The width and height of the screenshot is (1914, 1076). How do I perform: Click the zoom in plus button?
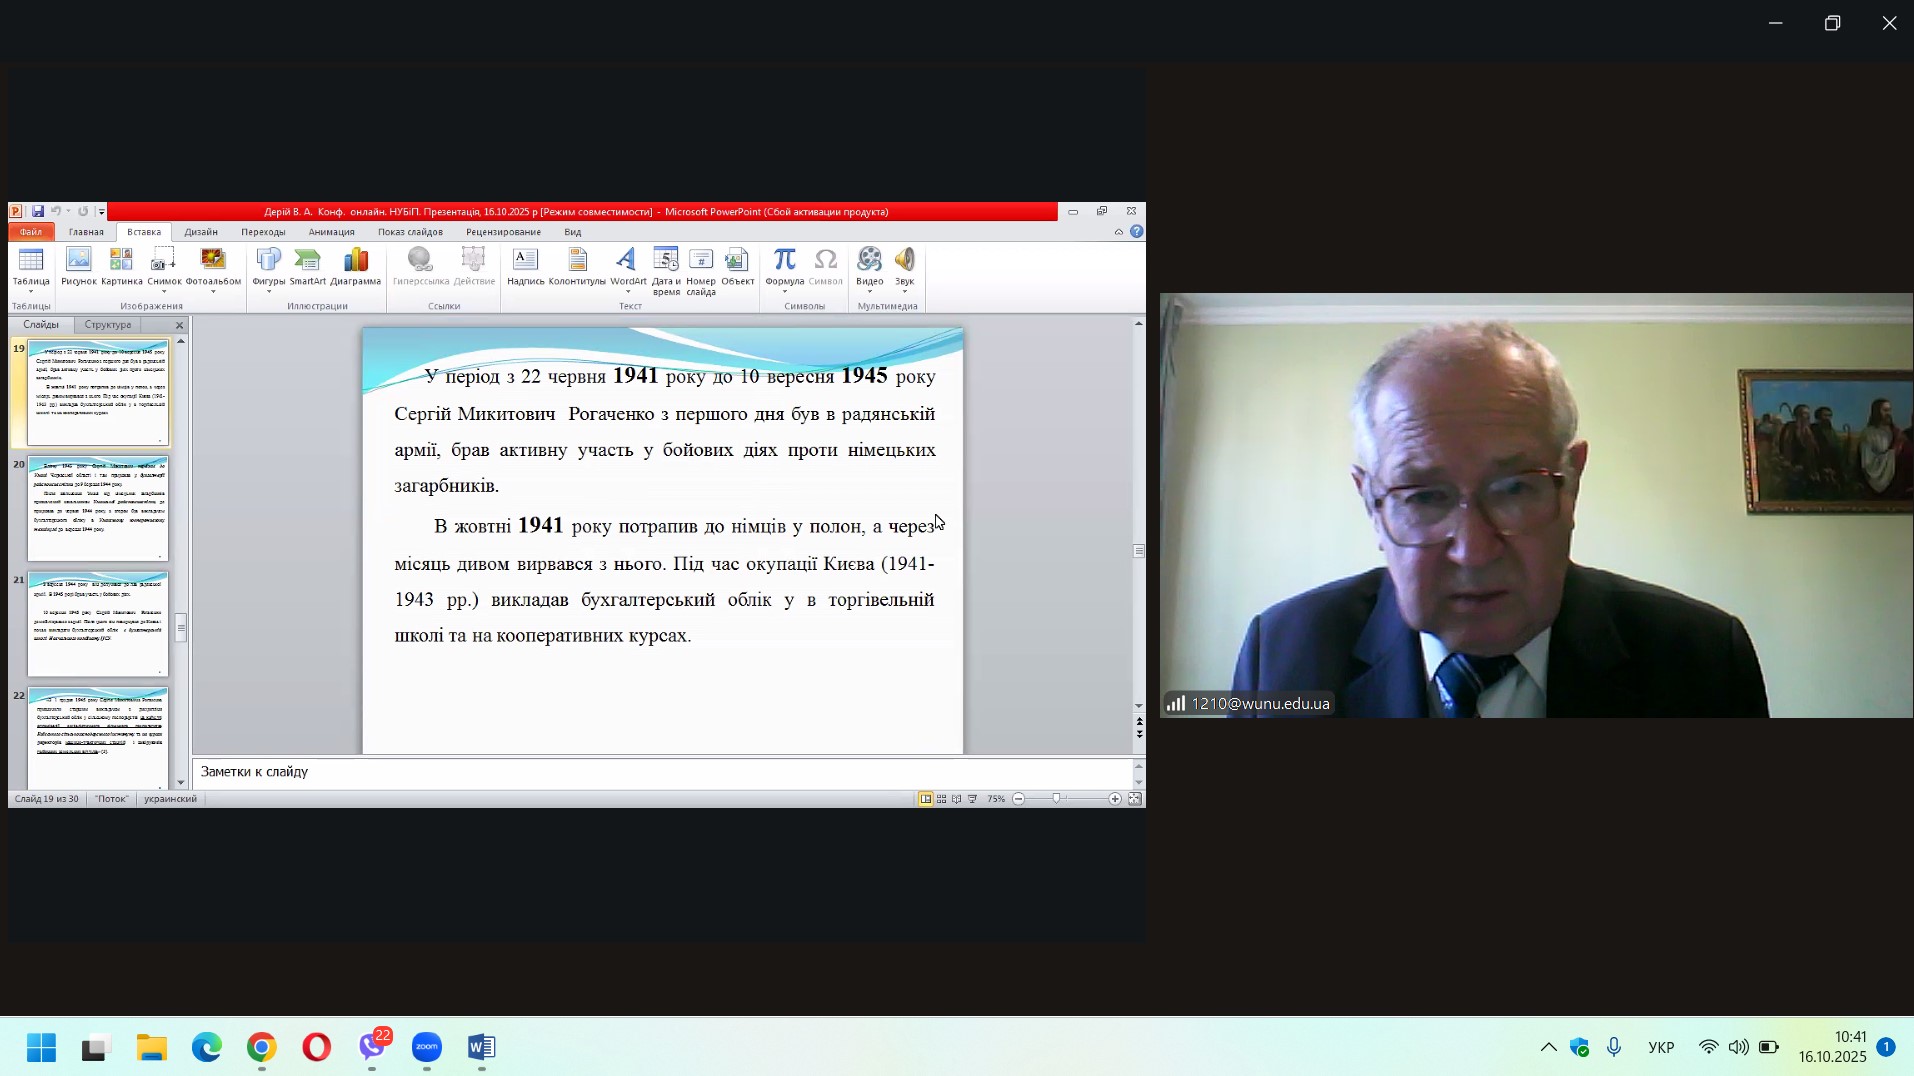[x=1115, y=799]
